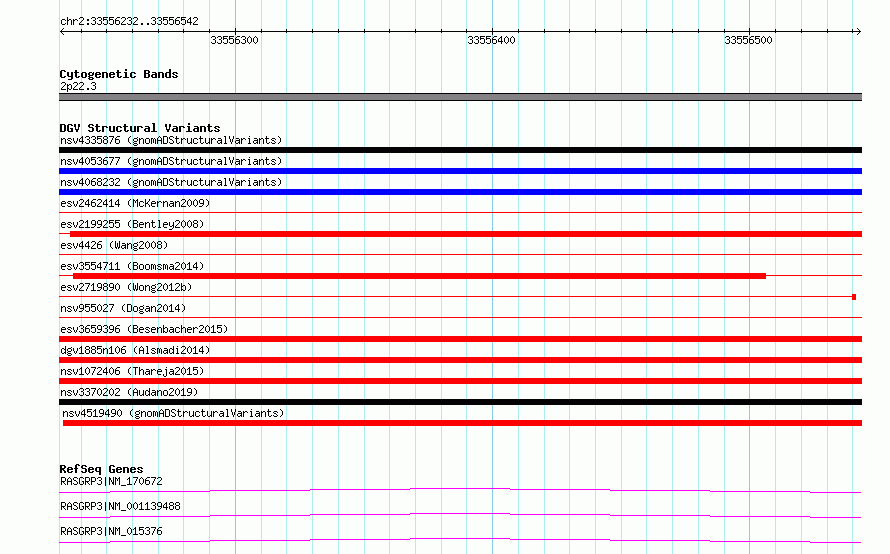
Task: Click the red bar for nsv4519490
Action: (x=462, y=423)
